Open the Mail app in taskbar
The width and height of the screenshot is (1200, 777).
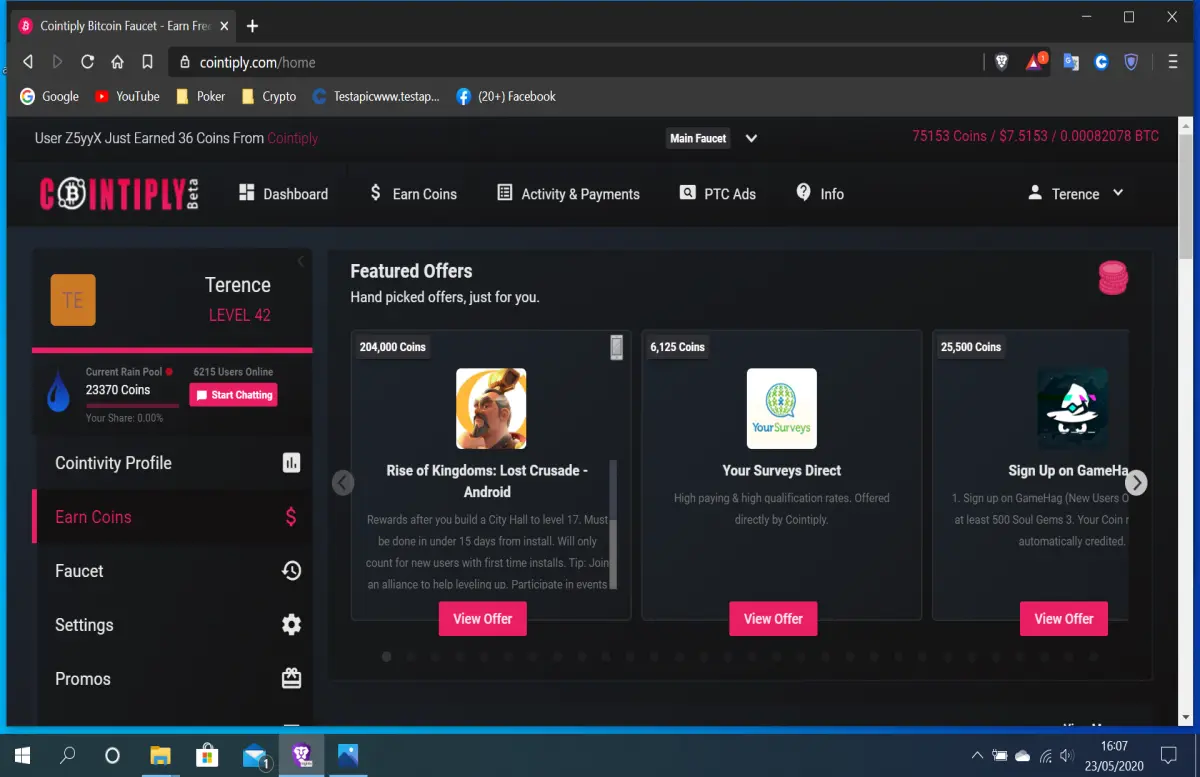255,756
